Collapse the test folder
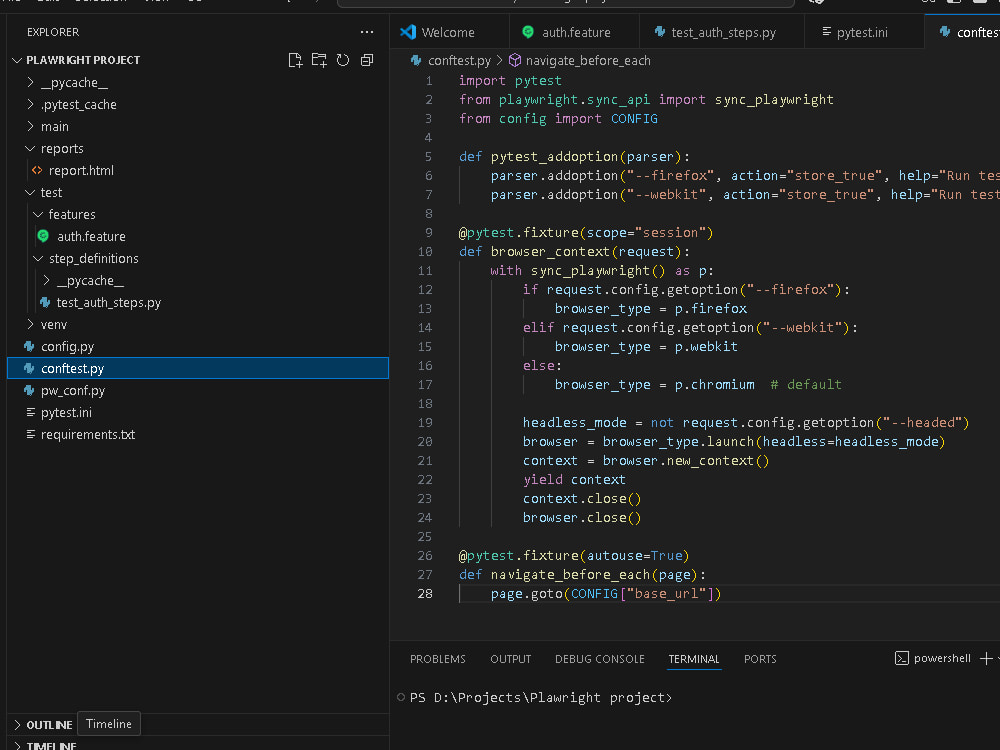The width and height of the screenshot is (1000, 750). pyautogui.click(x=30, y=192)
